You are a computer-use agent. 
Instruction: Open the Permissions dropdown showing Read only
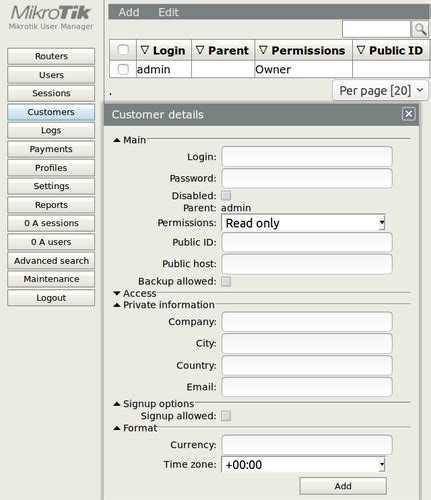pyautogui.click(x=303, y=223)
